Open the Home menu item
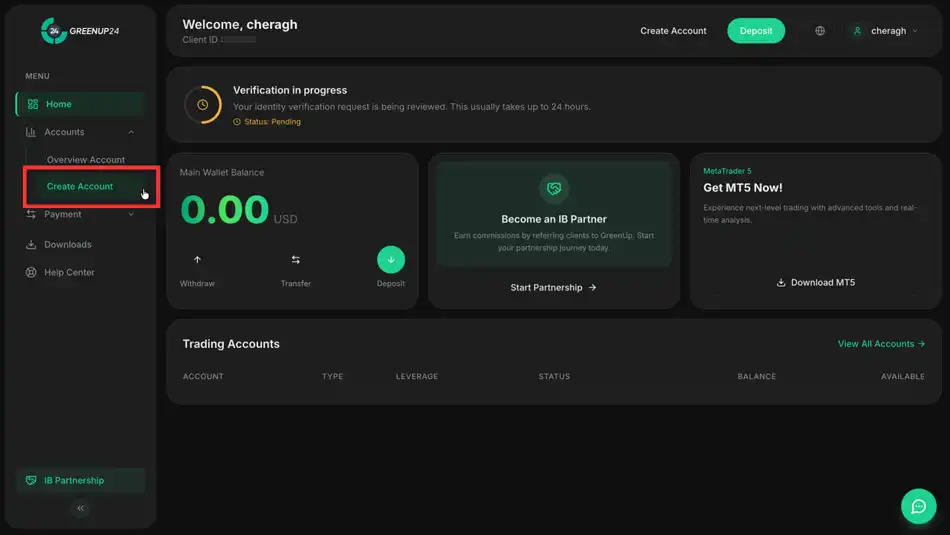This screenshot has height=535, width=950. coord(81,104)
